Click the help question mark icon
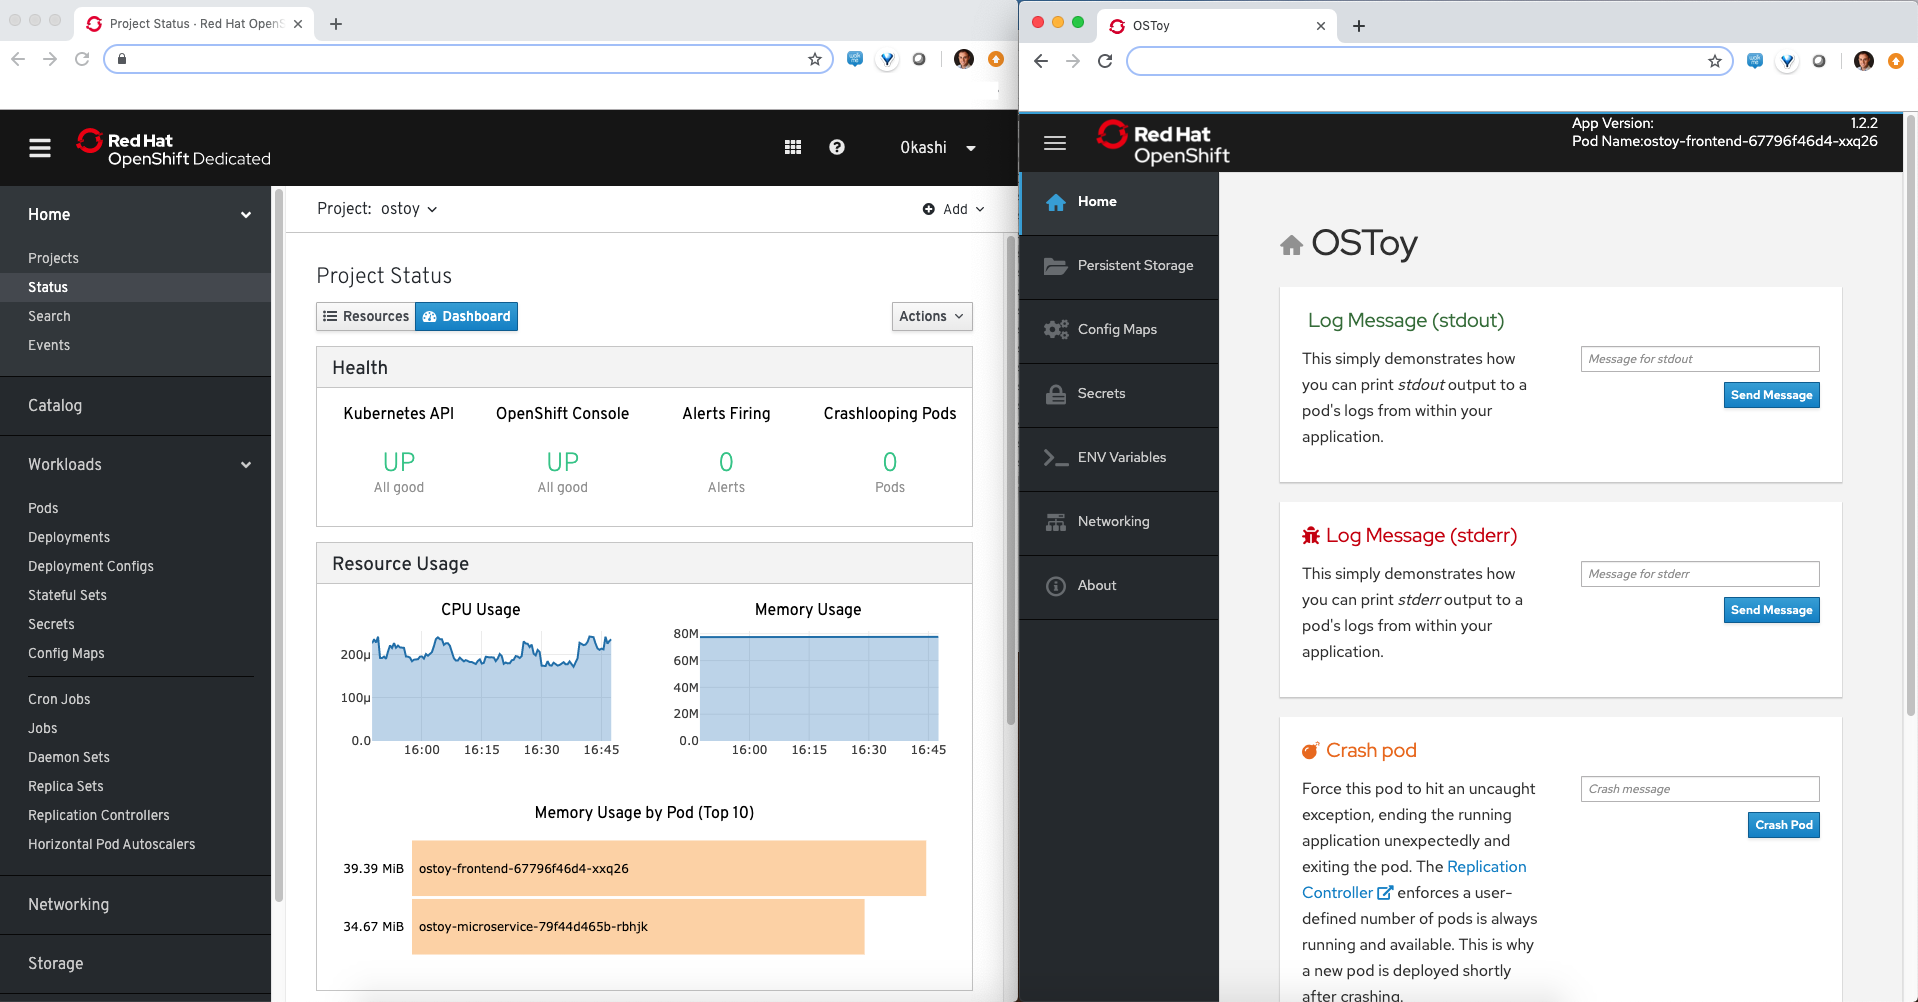Image resolution: width=1918 pixels, height=1002 pixels. (x=837, y=147)
